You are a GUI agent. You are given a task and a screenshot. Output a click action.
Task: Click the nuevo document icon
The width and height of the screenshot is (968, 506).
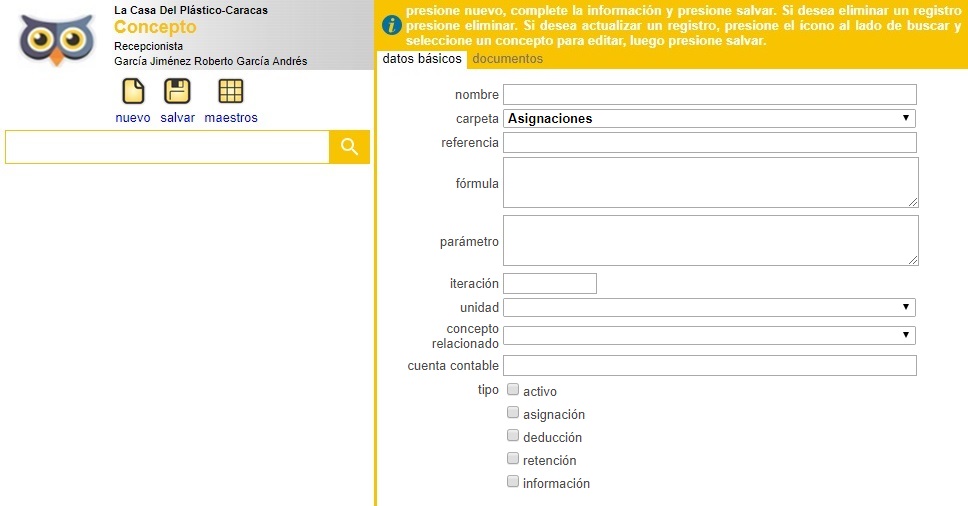point(133,91)
